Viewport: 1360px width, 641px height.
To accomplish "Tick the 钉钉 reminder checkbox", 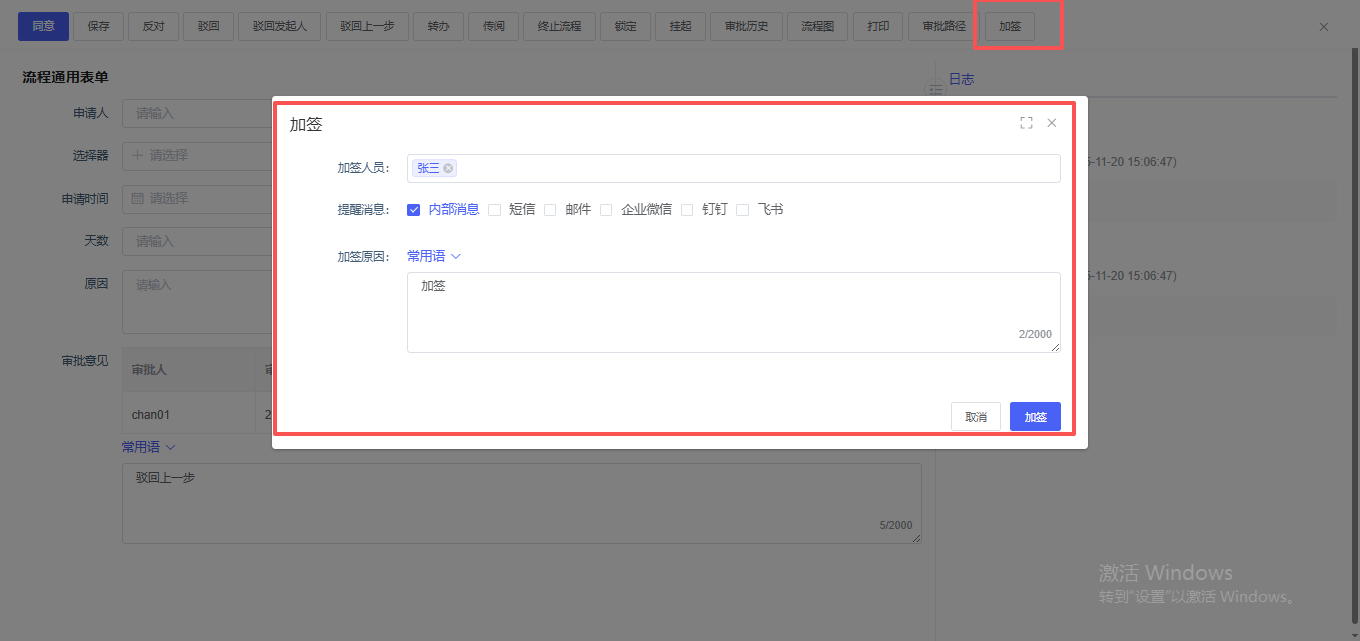I will [687, 210].
